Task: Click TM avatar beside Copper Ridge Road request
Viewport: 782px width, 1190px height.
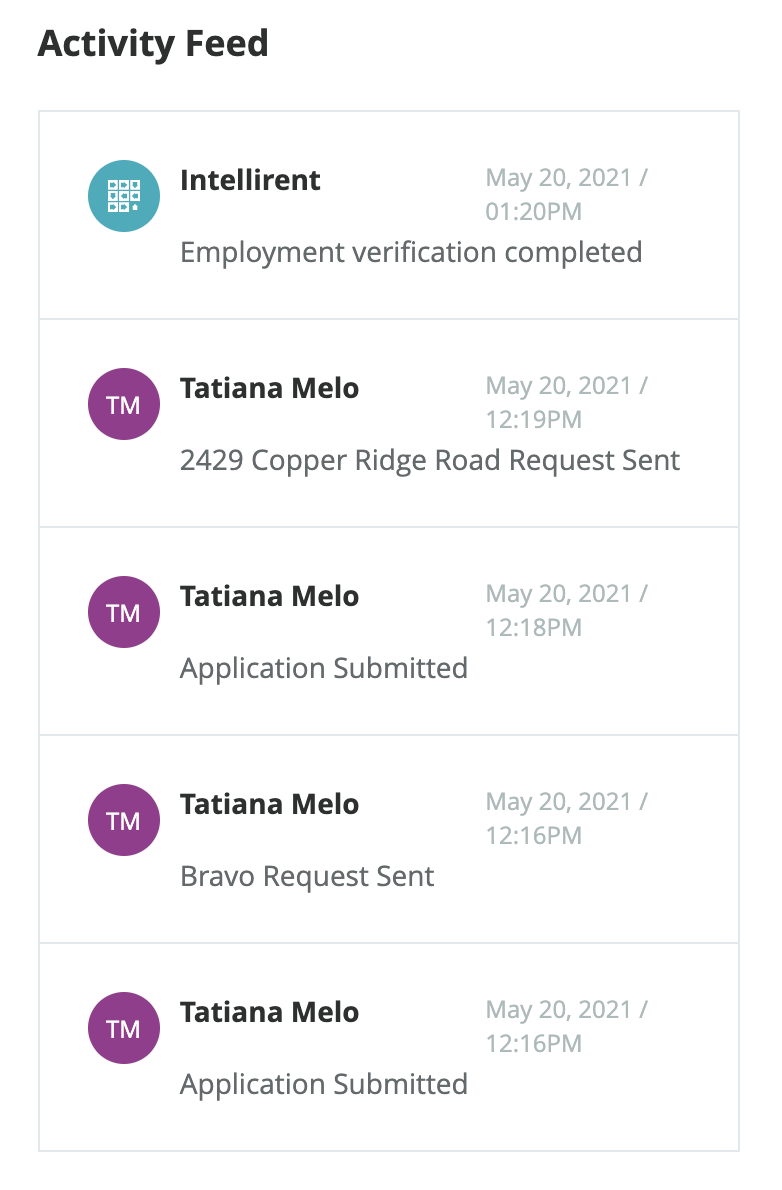Action: [x=124, y=404]
